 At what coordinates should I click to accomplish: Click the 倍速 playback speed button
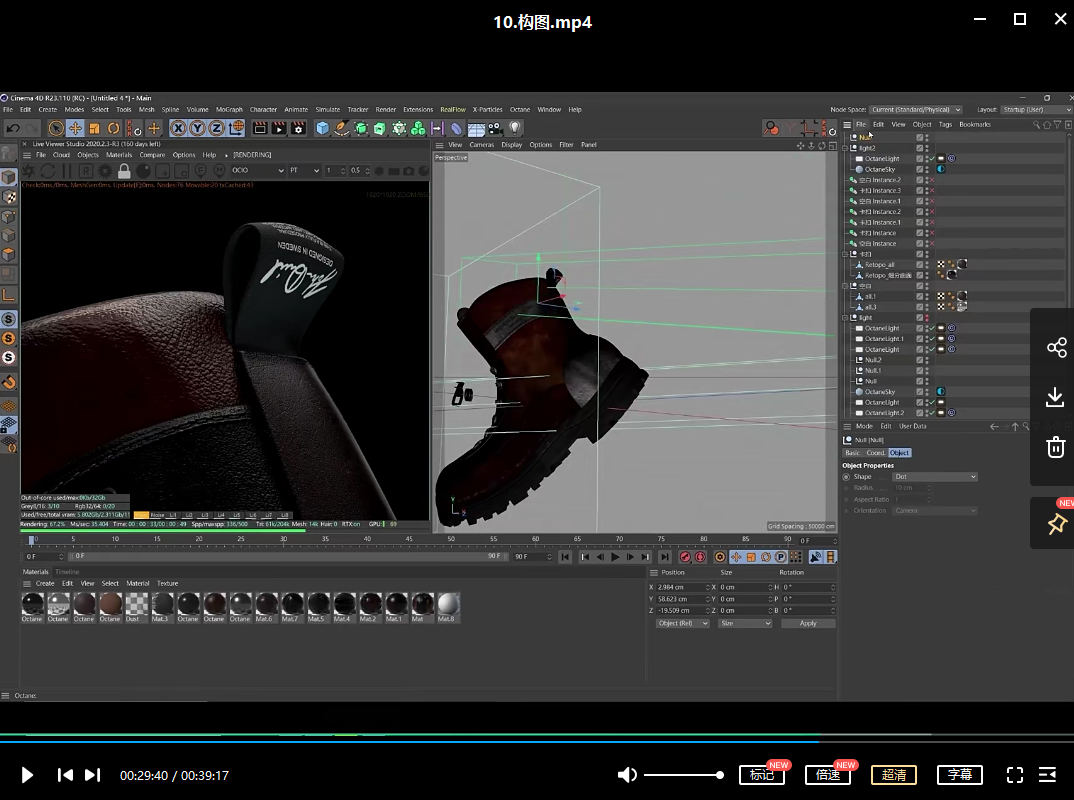click(828, 775)
